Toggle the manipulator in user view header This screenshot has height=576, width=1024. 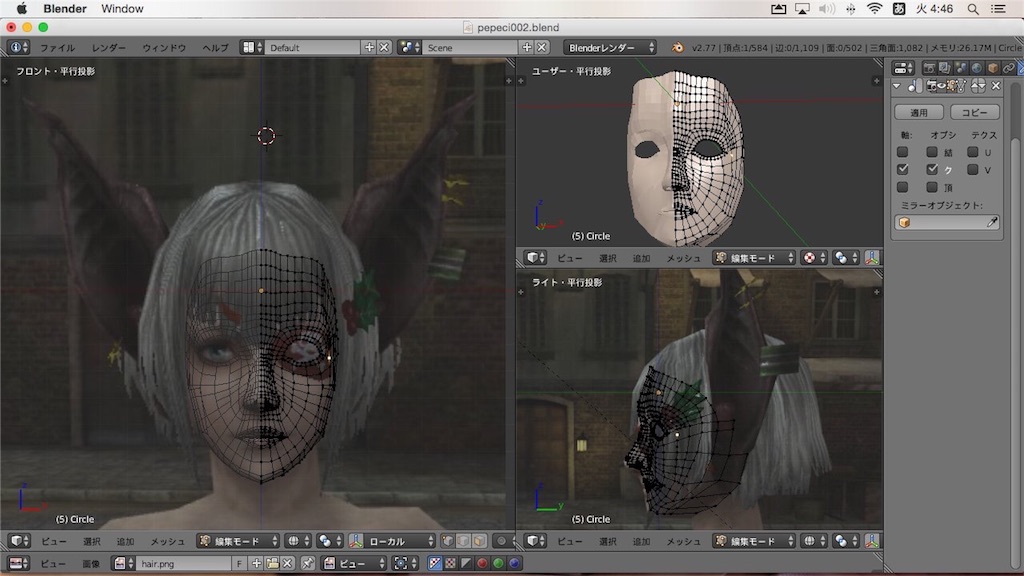[872, 257]
